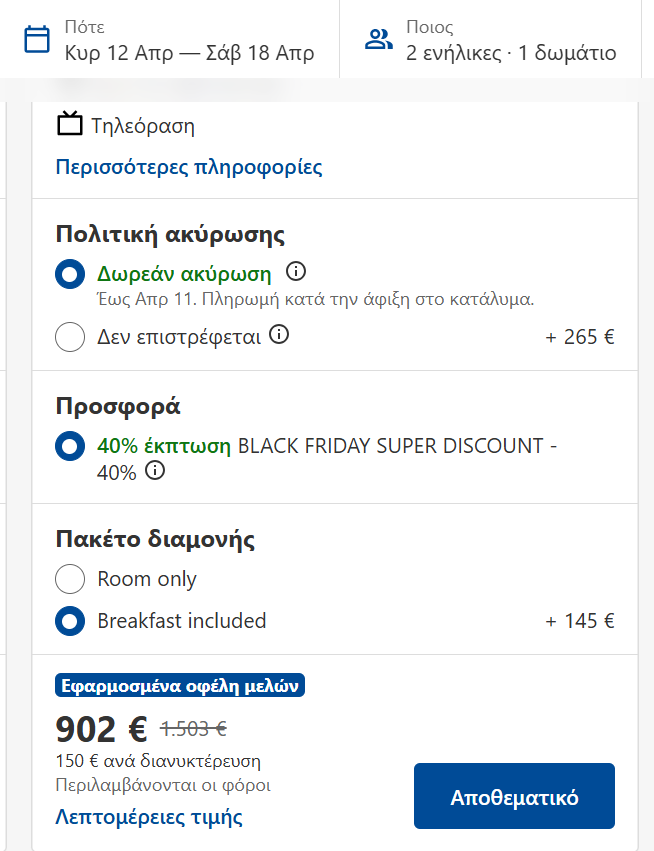Choose Breakfast included option
The width and height of the screenshot is (654, 851).
pyautogui.click(x=69, y=621)
